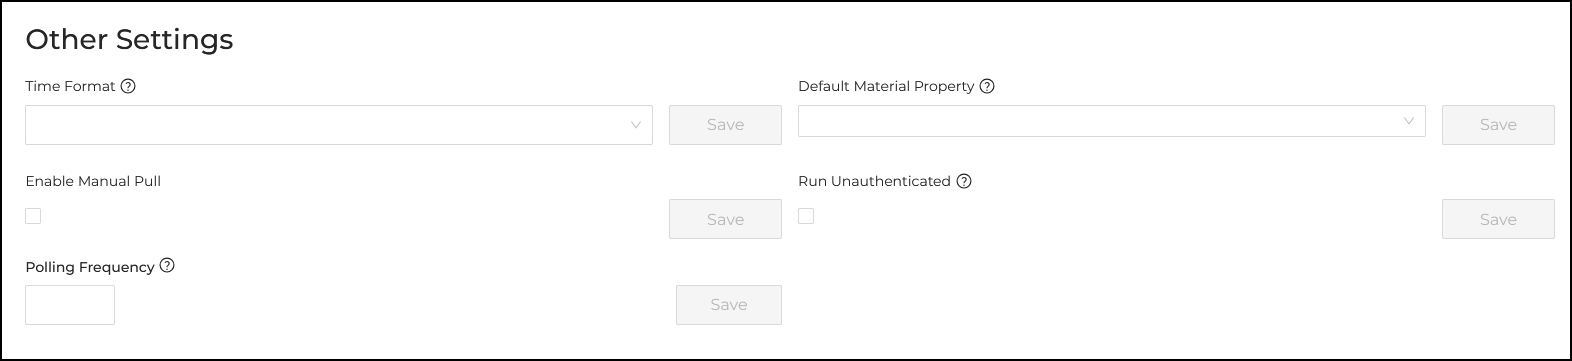Click Save for Run Unauthenticated

click(x=1498, y=219)
